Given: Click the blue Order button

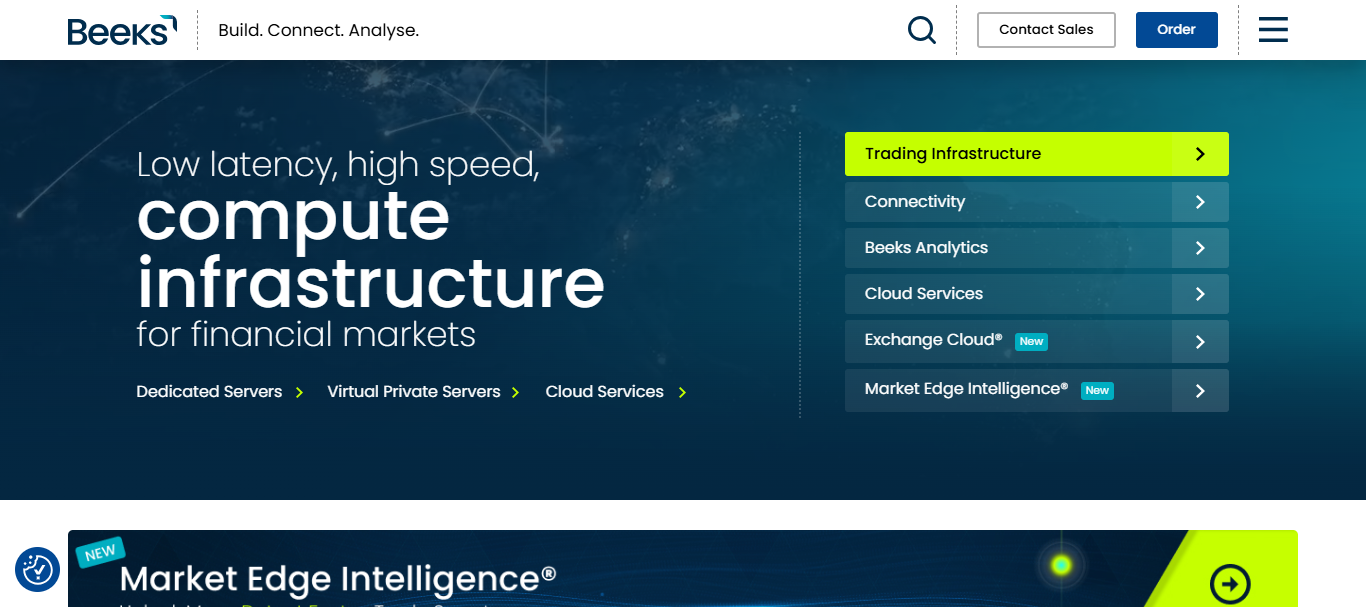Looking at the screenshot, I should [1176, 30].
